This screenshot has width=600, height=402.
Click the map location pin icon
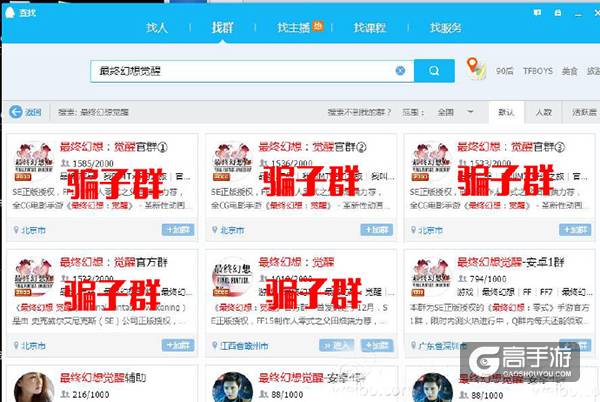coord(475,68)
